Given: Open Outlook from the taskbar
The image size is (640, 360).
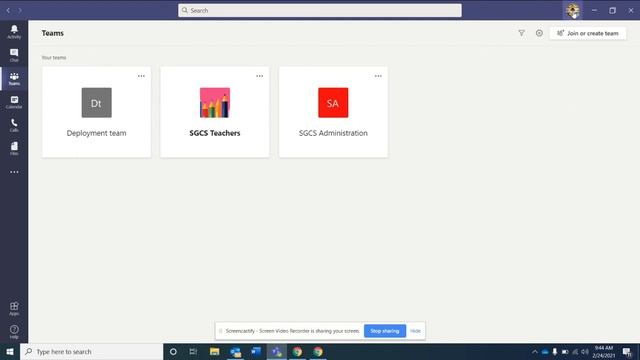Looking at the screenshot, I should tap(235, 351).
